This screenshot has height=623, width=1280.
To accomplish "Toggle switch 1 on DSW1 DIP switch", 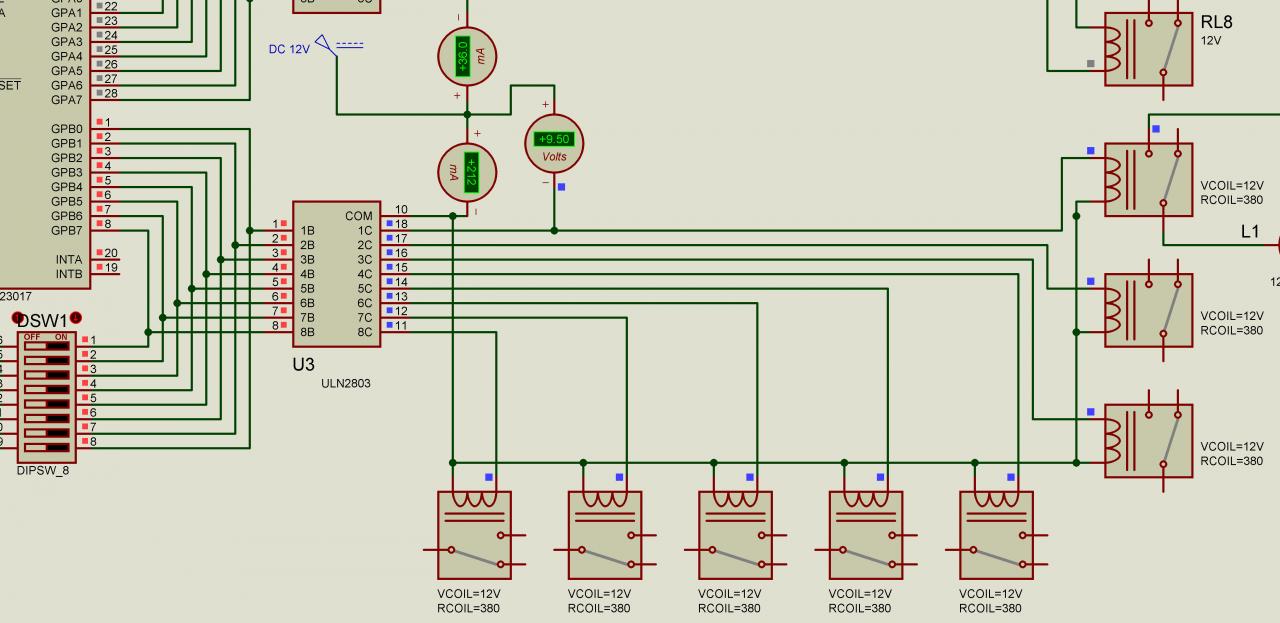I will point(46,347).
